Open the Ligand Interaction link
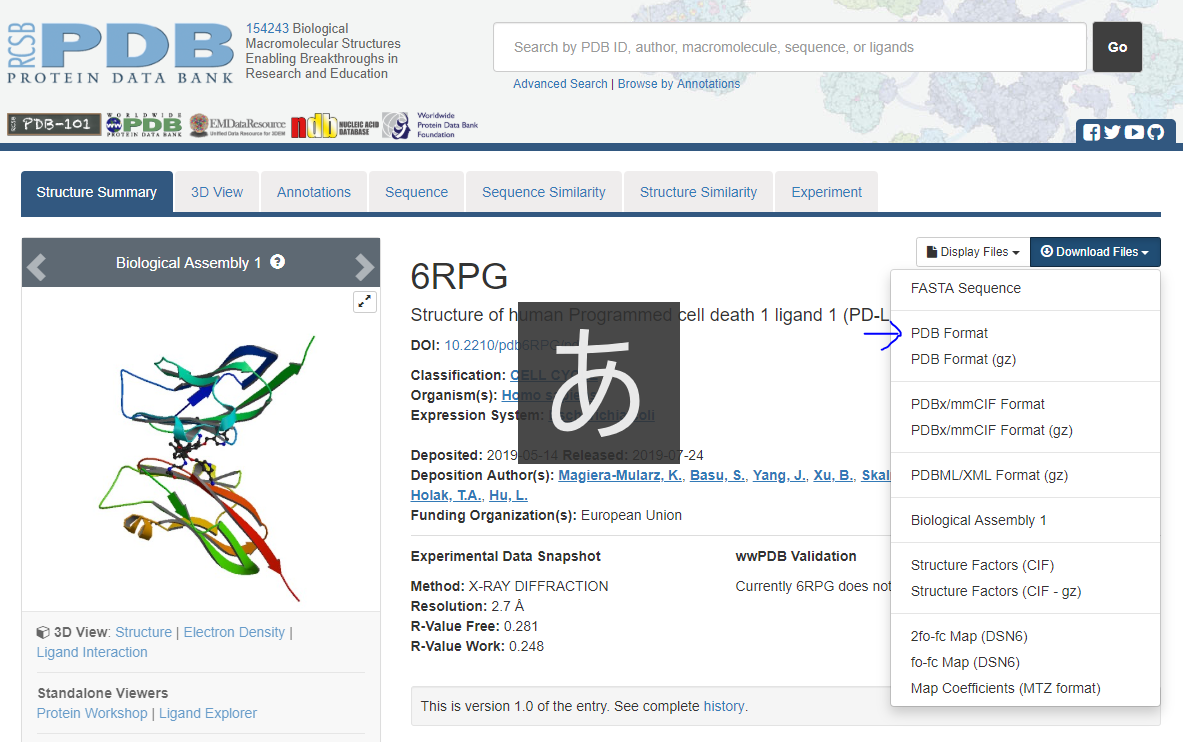This screenshot has height=742, width=1183. tap(92, 652)
